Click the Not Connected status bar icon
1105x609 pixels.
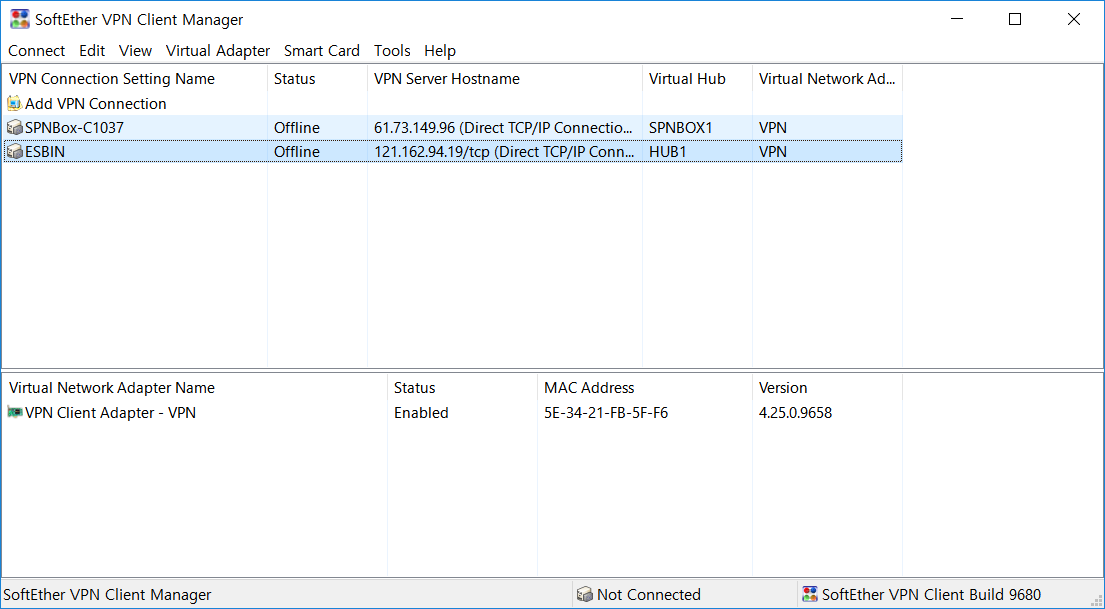584,594
